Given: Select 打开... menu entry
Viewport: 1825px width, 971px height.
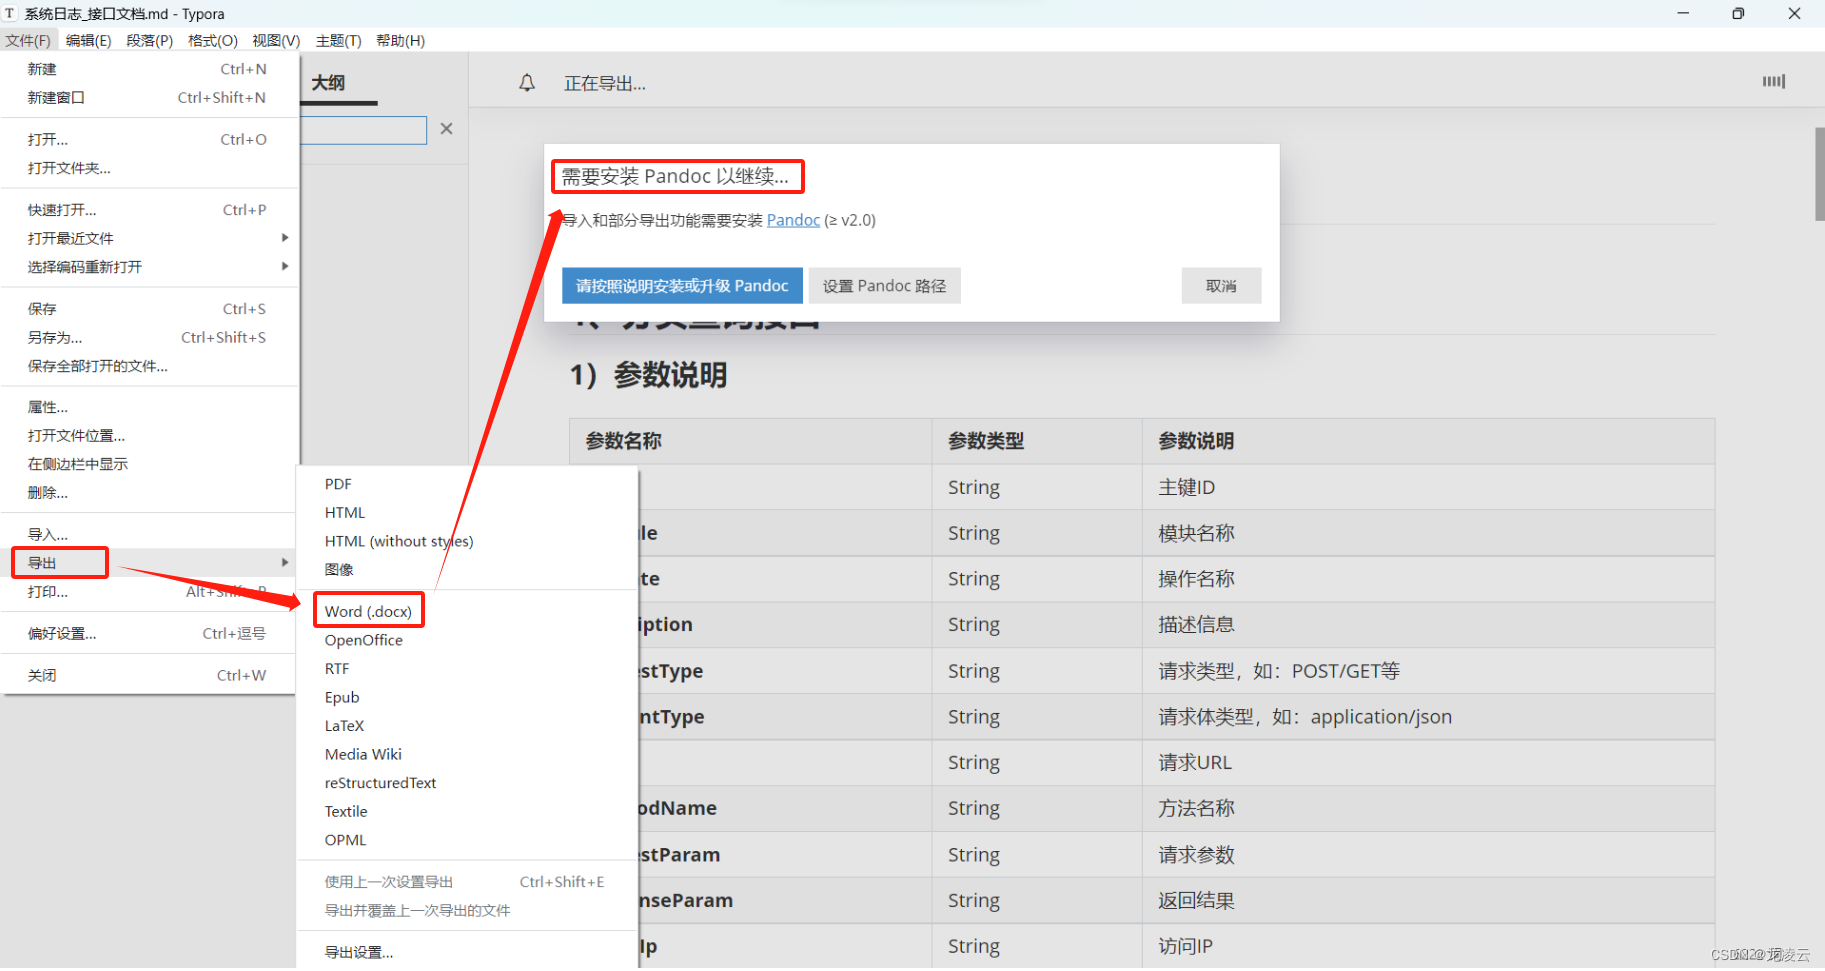Looking at the screenshot, I should coord(149,139).
